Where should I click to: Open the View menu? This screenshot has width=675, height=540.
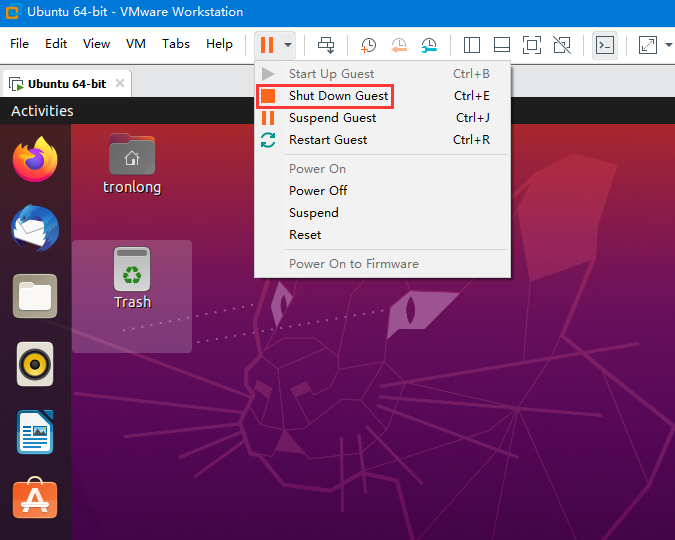[x=96, y=43]
